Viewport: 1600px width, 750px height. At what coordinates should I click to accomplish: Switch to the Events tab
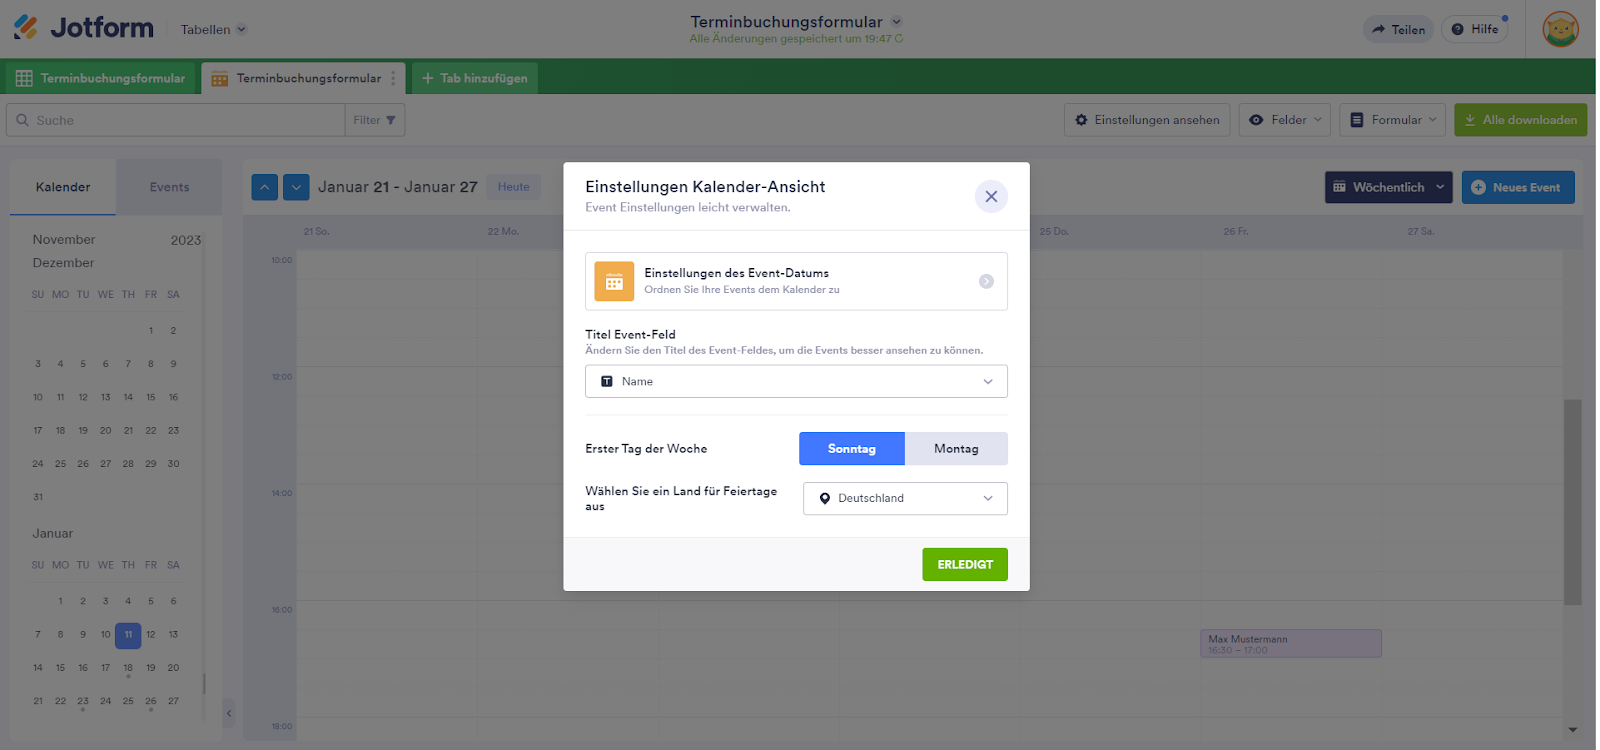click(169, 187)
